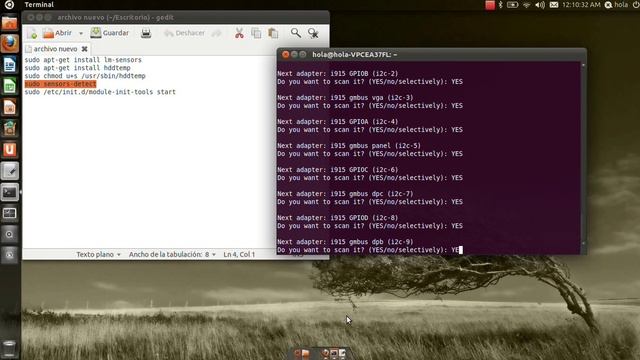Viewport: 640px width, 360px height.
Task: Click the copy icon in gedit toolbar
Action: click(256, 33)
